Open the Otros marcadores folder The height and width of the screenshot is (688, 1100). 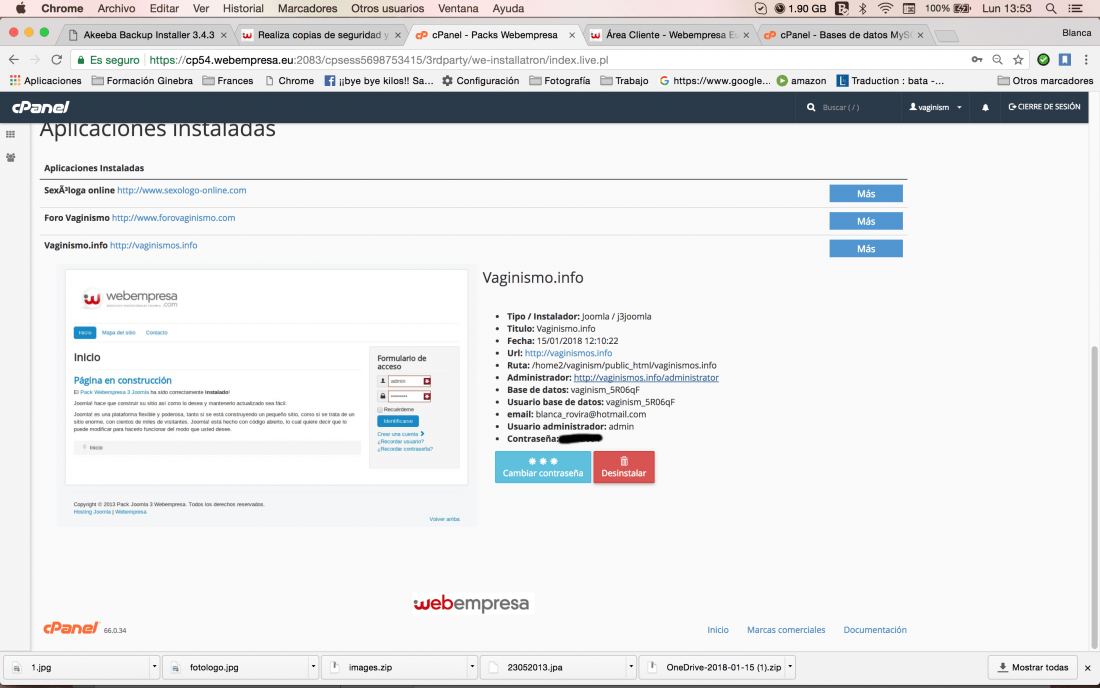pos(1045,81)
